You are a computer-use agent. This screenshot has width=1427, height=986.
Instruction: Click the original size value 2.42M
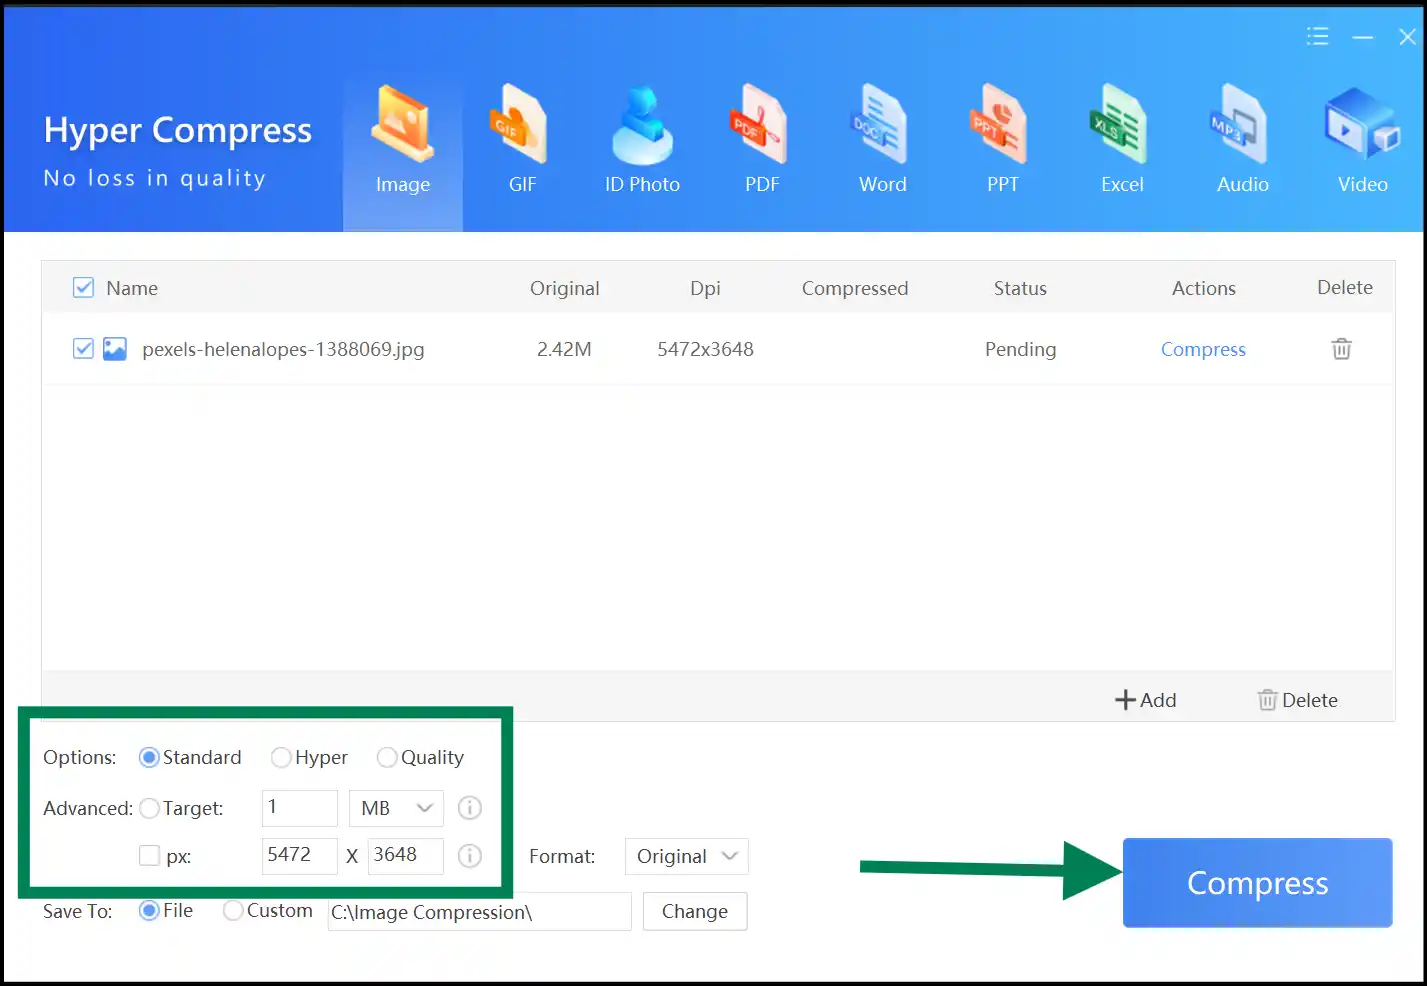(x=564, y=349)
